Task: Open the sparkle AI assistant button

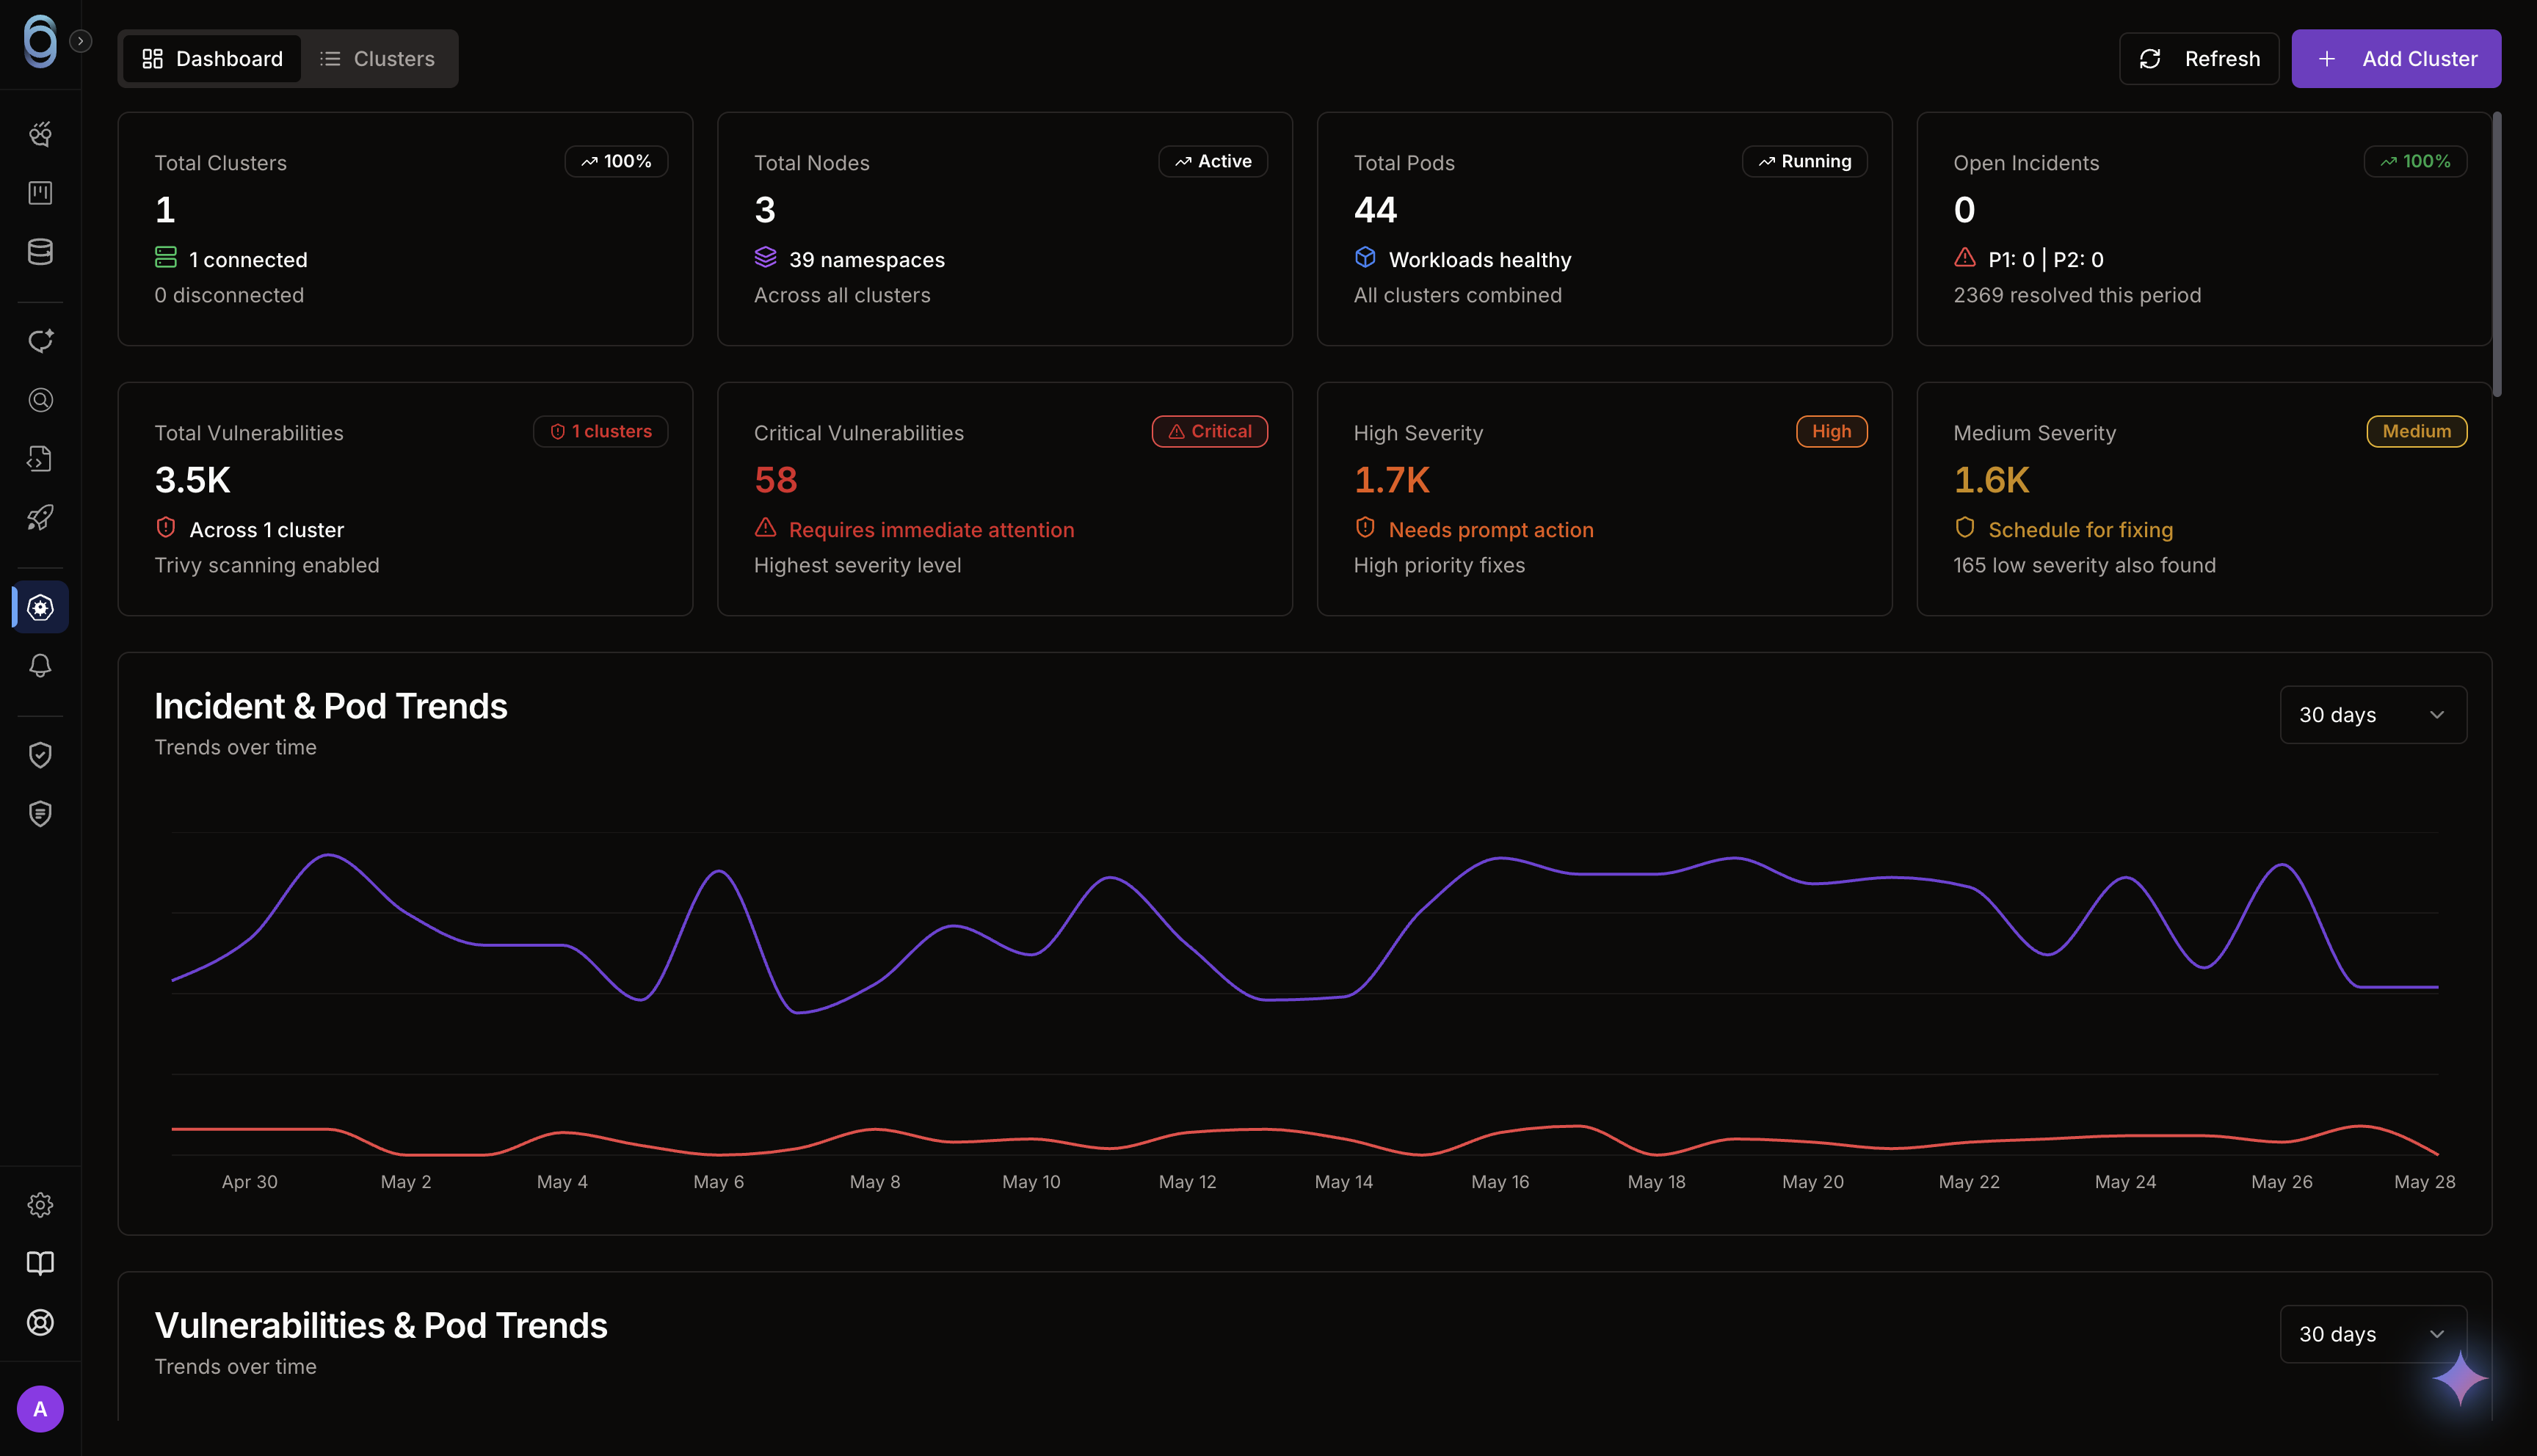Action: 2459,1379
